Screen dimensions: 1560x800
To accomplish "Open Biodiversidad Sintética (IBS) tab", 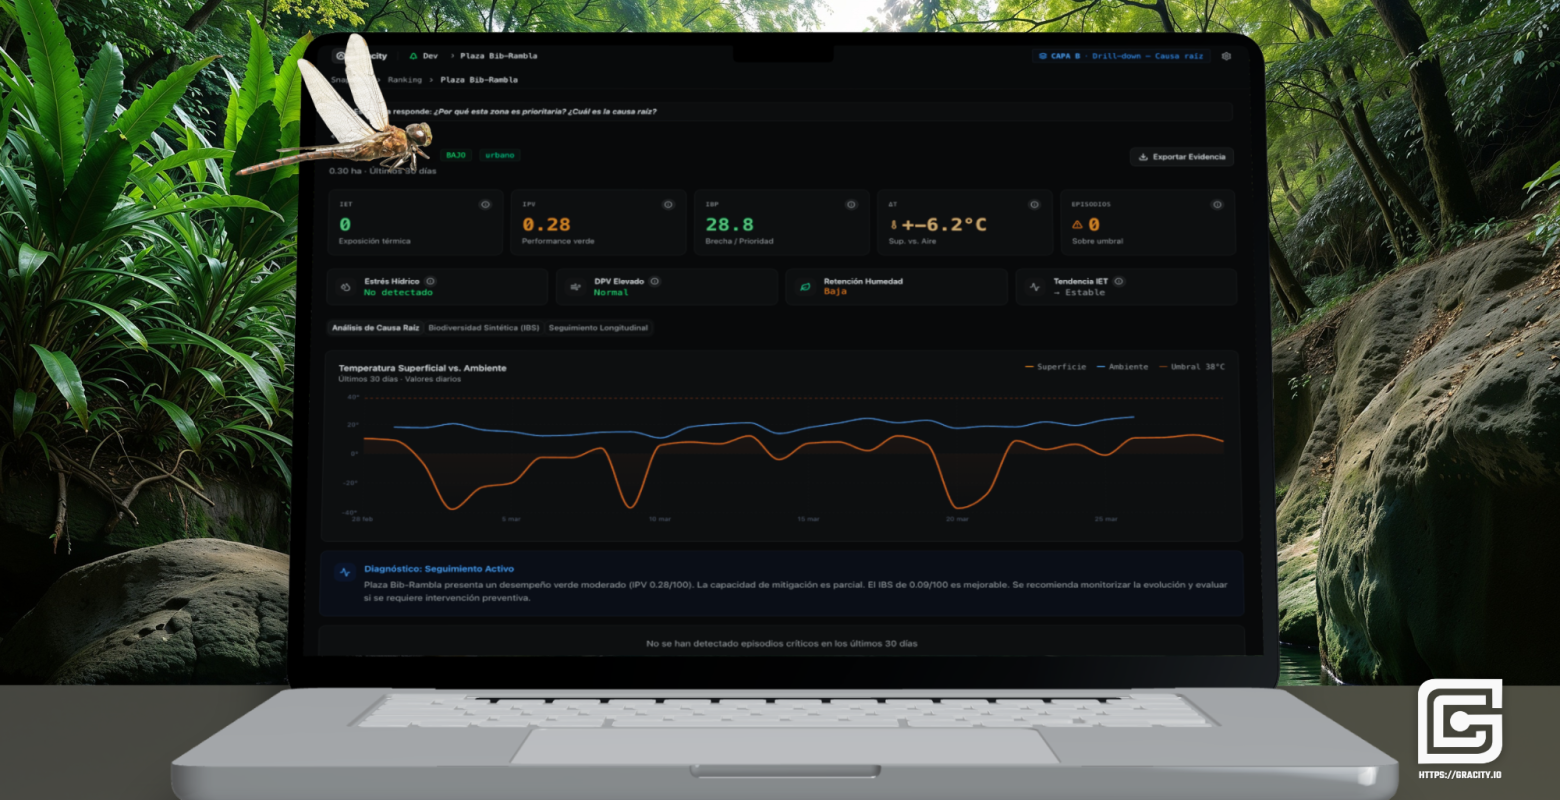I will point(483,327).
